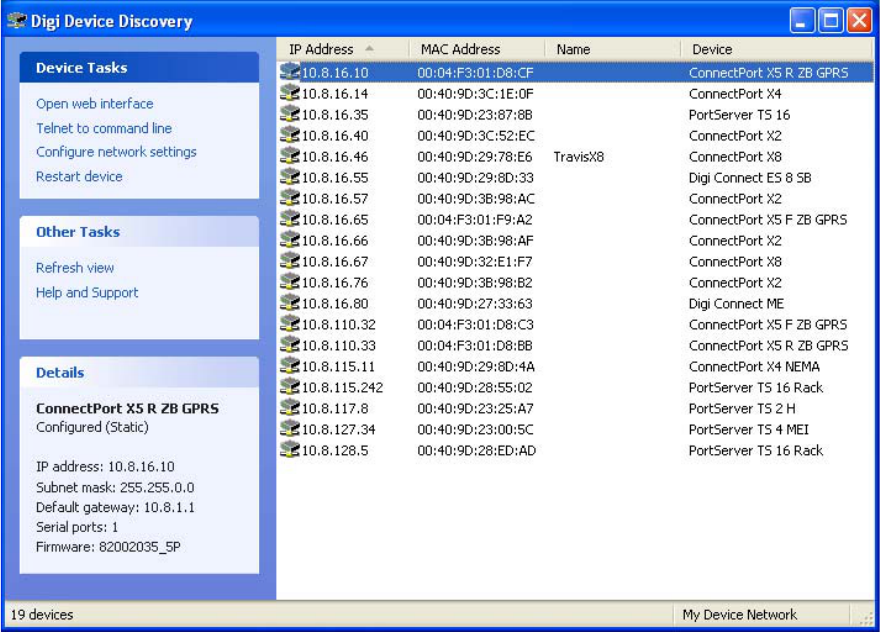
Task: Click device icon for 10.8.115.11
Action: [x=290, y=365]
